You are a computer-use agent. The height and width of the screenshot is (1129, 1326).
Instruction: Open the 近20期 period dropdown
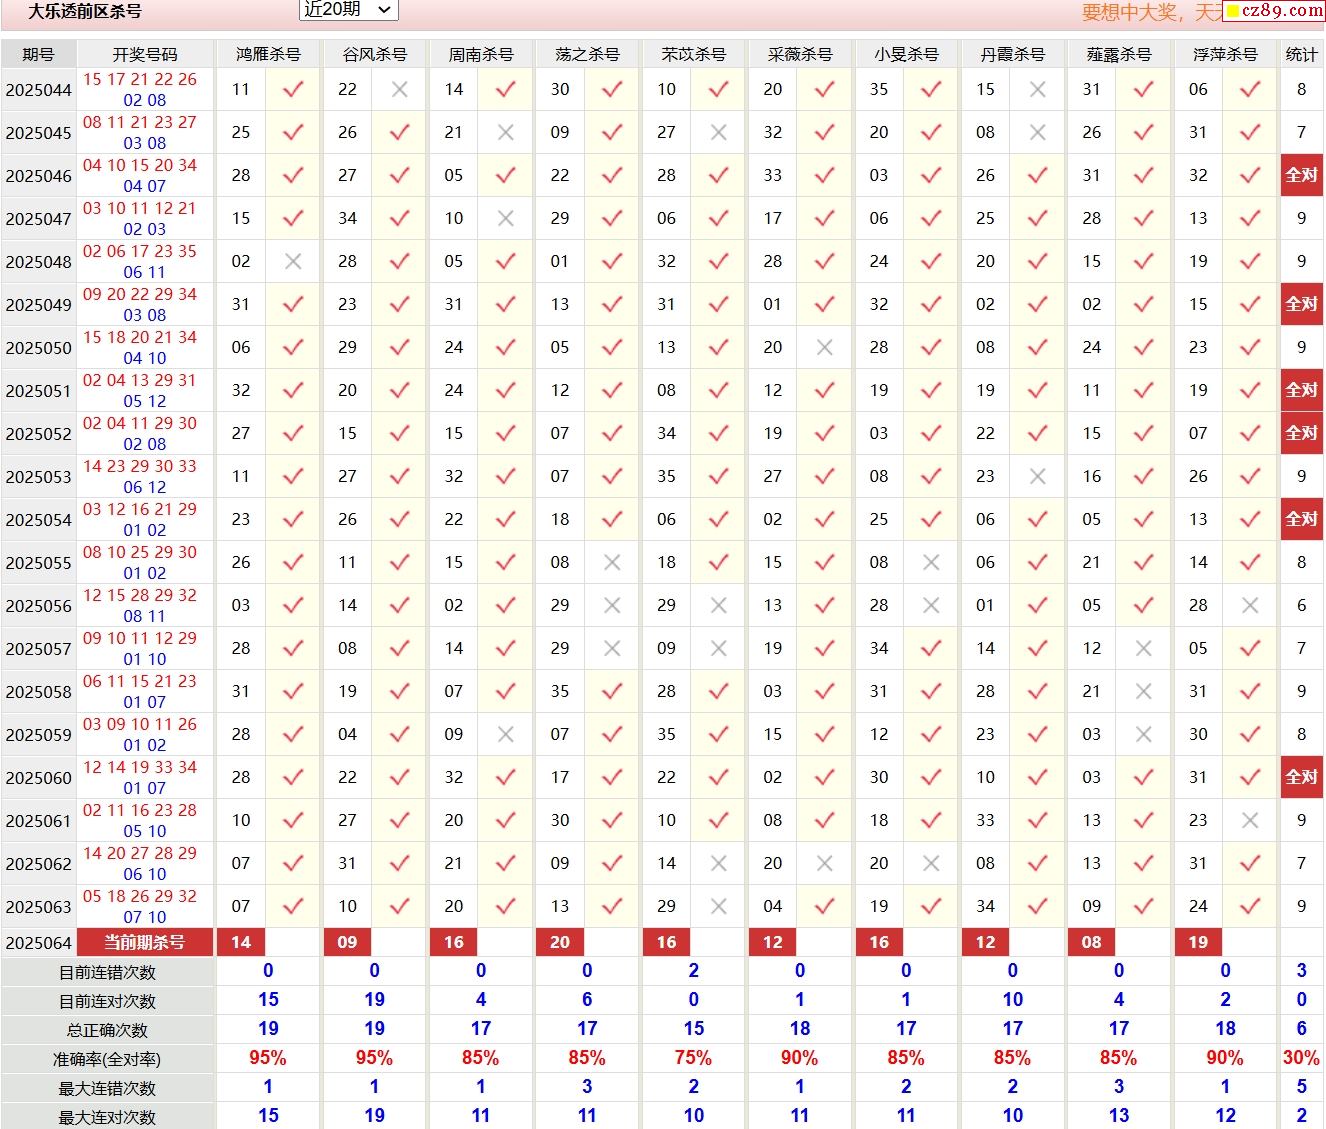point(348,10)
